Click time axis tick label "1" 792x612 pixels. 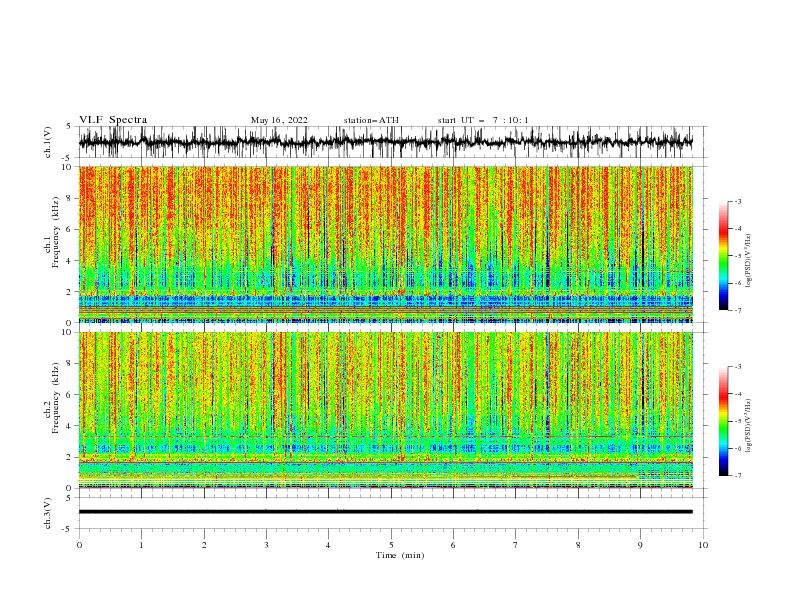(141, 545)
